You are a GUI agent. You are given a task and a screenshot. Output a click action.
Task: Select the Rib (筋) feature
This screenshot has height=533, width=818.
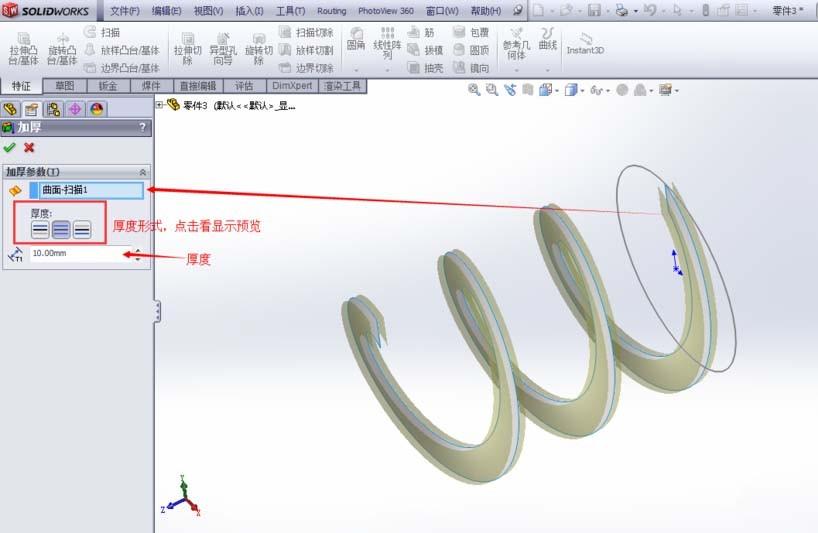pyautogui.click(x=420, y=32)
